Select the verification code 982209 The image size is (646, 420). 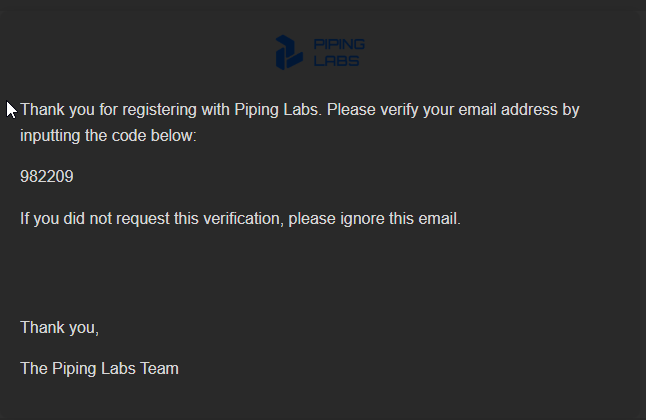46,177
